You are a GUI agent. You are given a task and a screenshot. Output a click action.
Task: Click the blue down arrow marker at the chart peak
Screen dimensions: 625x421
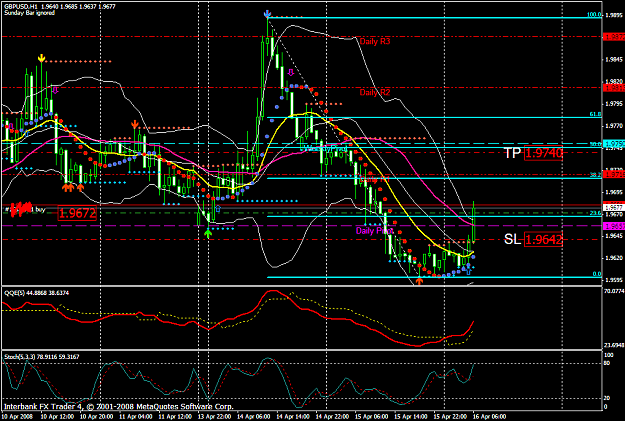(x=267, y=14)
